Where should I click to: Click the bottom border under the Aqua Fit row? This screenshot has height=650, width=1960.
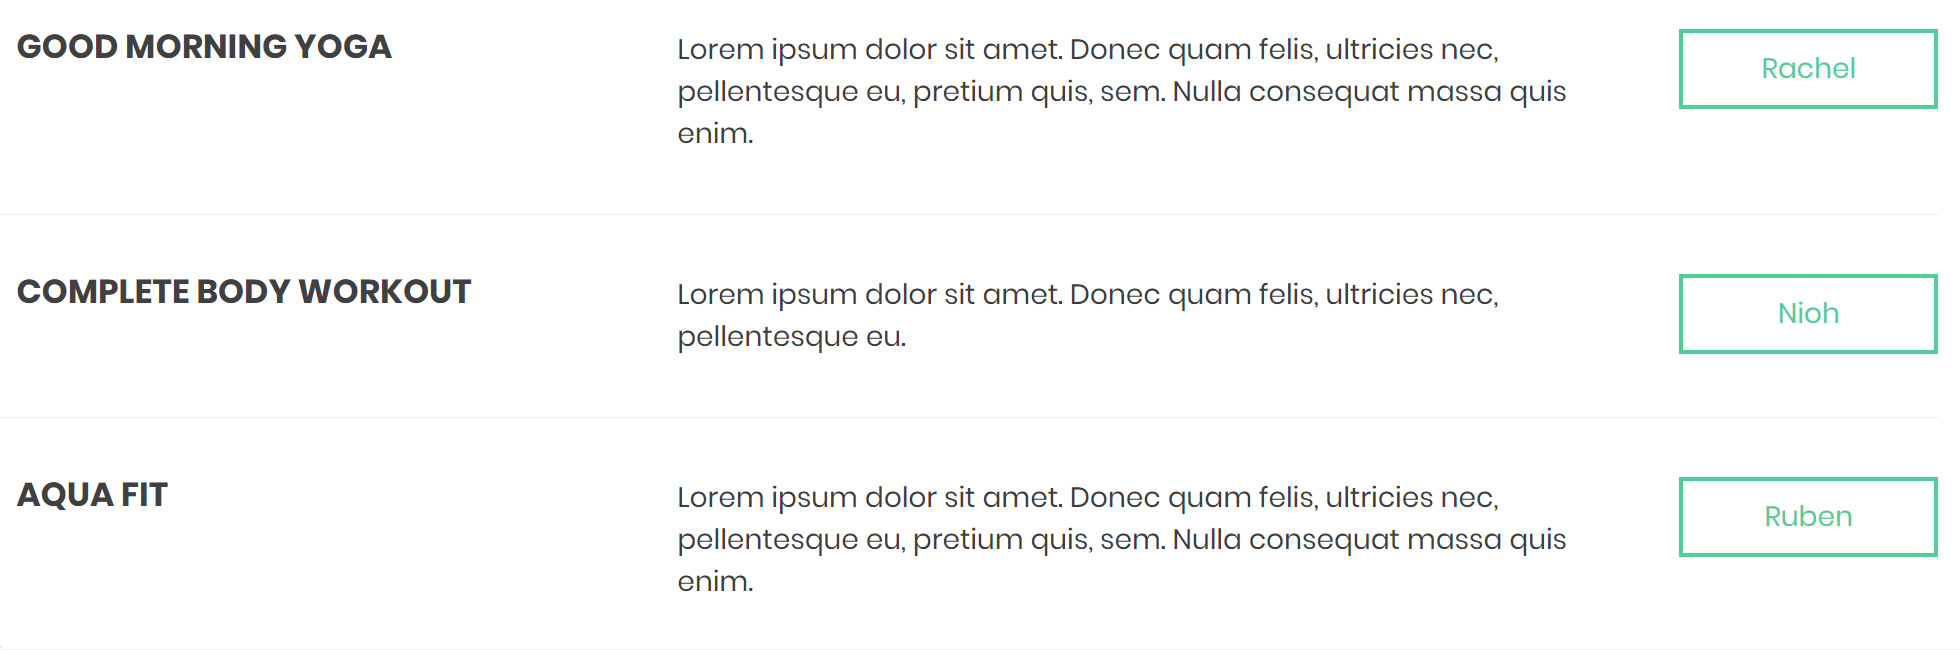coord(968,649)
